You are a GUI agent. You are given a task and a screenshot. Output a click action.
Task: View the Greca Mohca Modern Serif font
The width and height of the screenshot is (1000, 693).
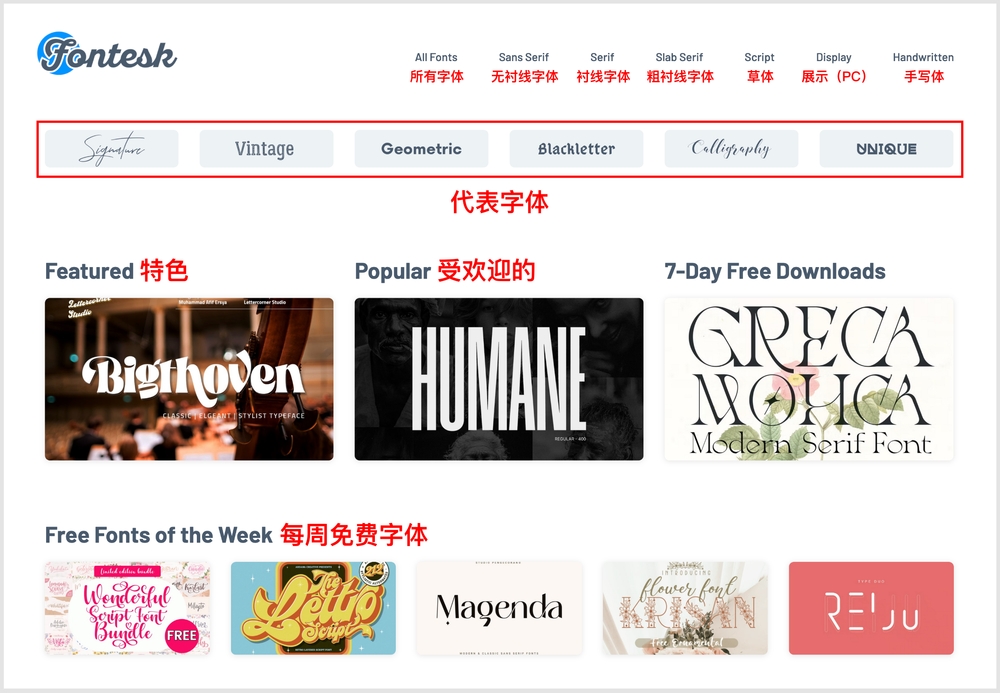point(809,379)
